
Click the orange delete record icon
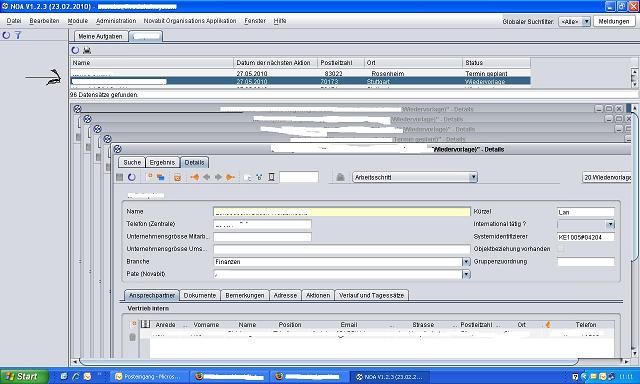coord(178,177)
